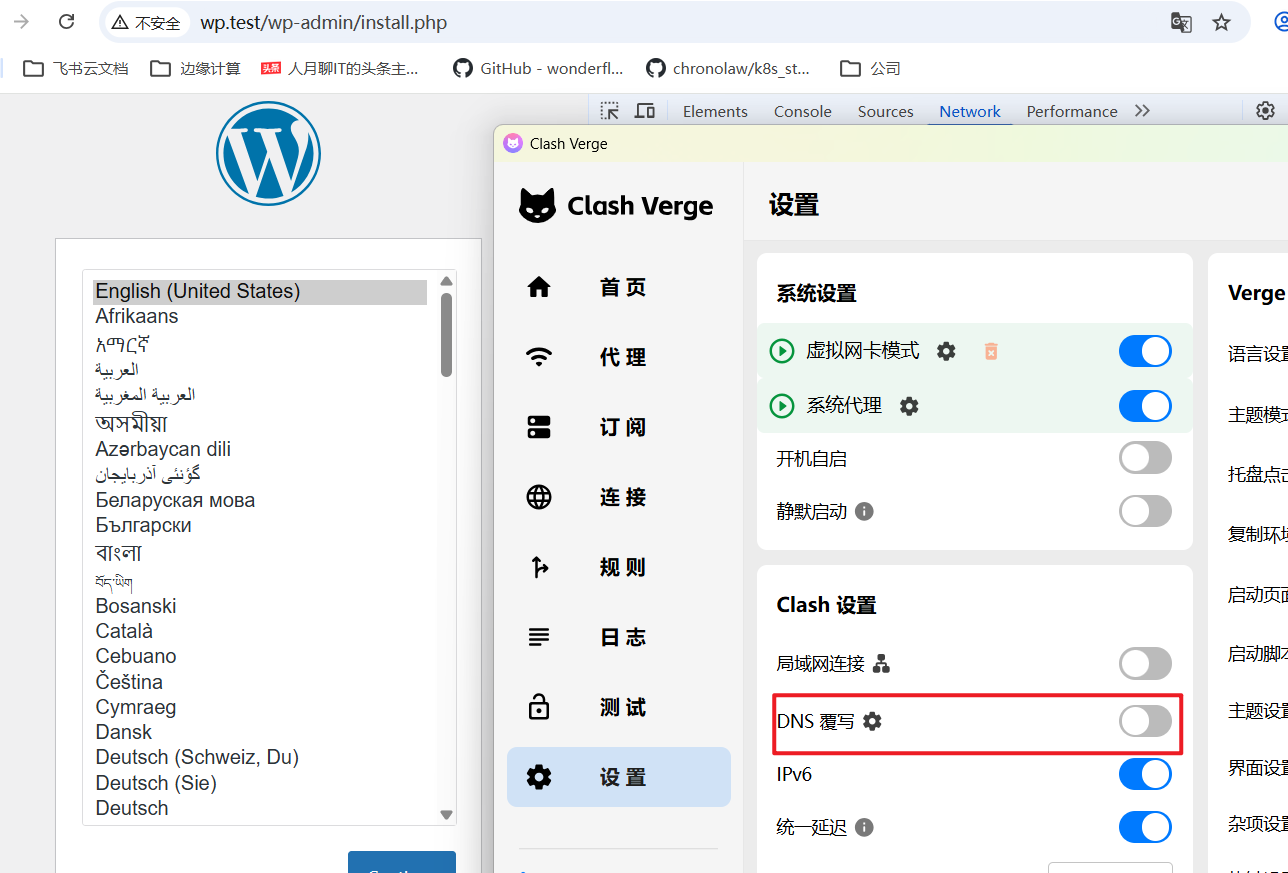The image size is (1288, 873).
Task: Click the 不安全 security warning indicator
Action: pyautogui.click(x=146, y=22)
